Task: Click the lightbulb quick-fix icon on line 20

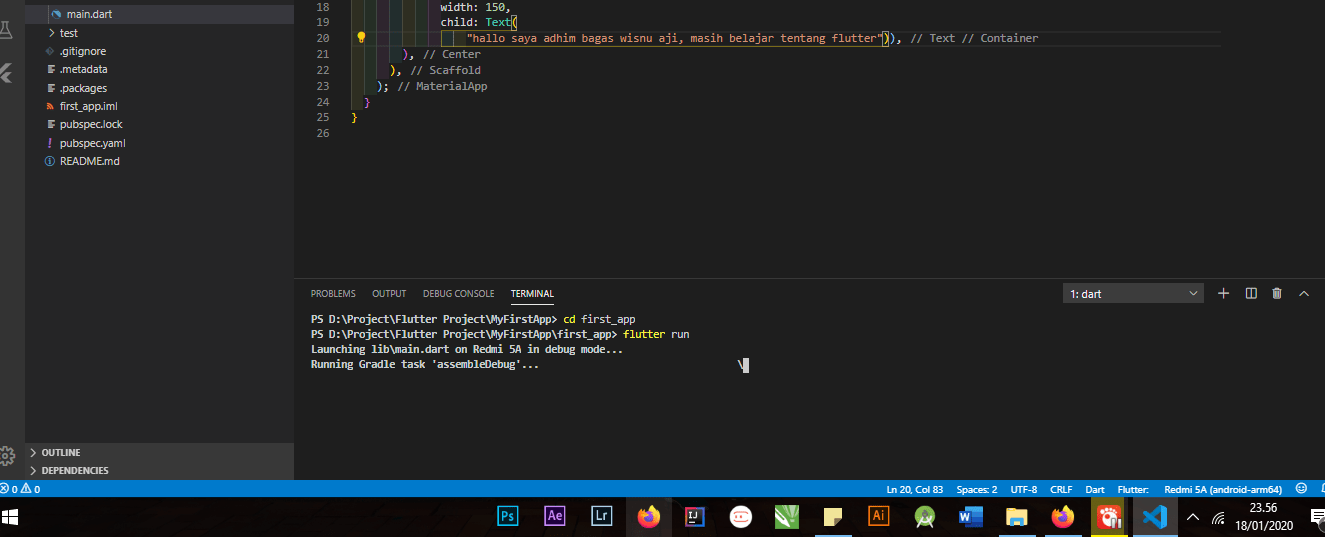Action: click(x=361, y=38)
